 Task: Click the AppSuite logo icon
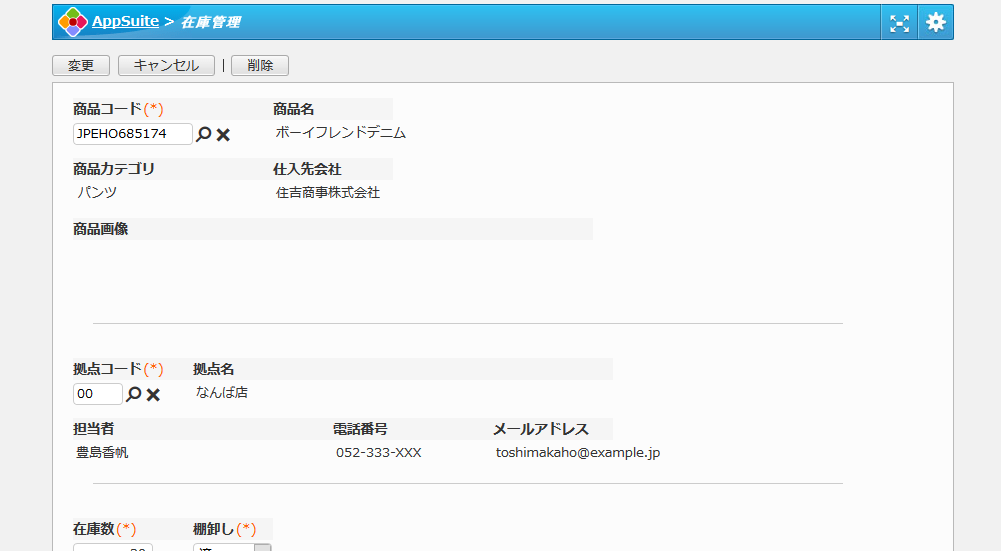click(72, 21)
